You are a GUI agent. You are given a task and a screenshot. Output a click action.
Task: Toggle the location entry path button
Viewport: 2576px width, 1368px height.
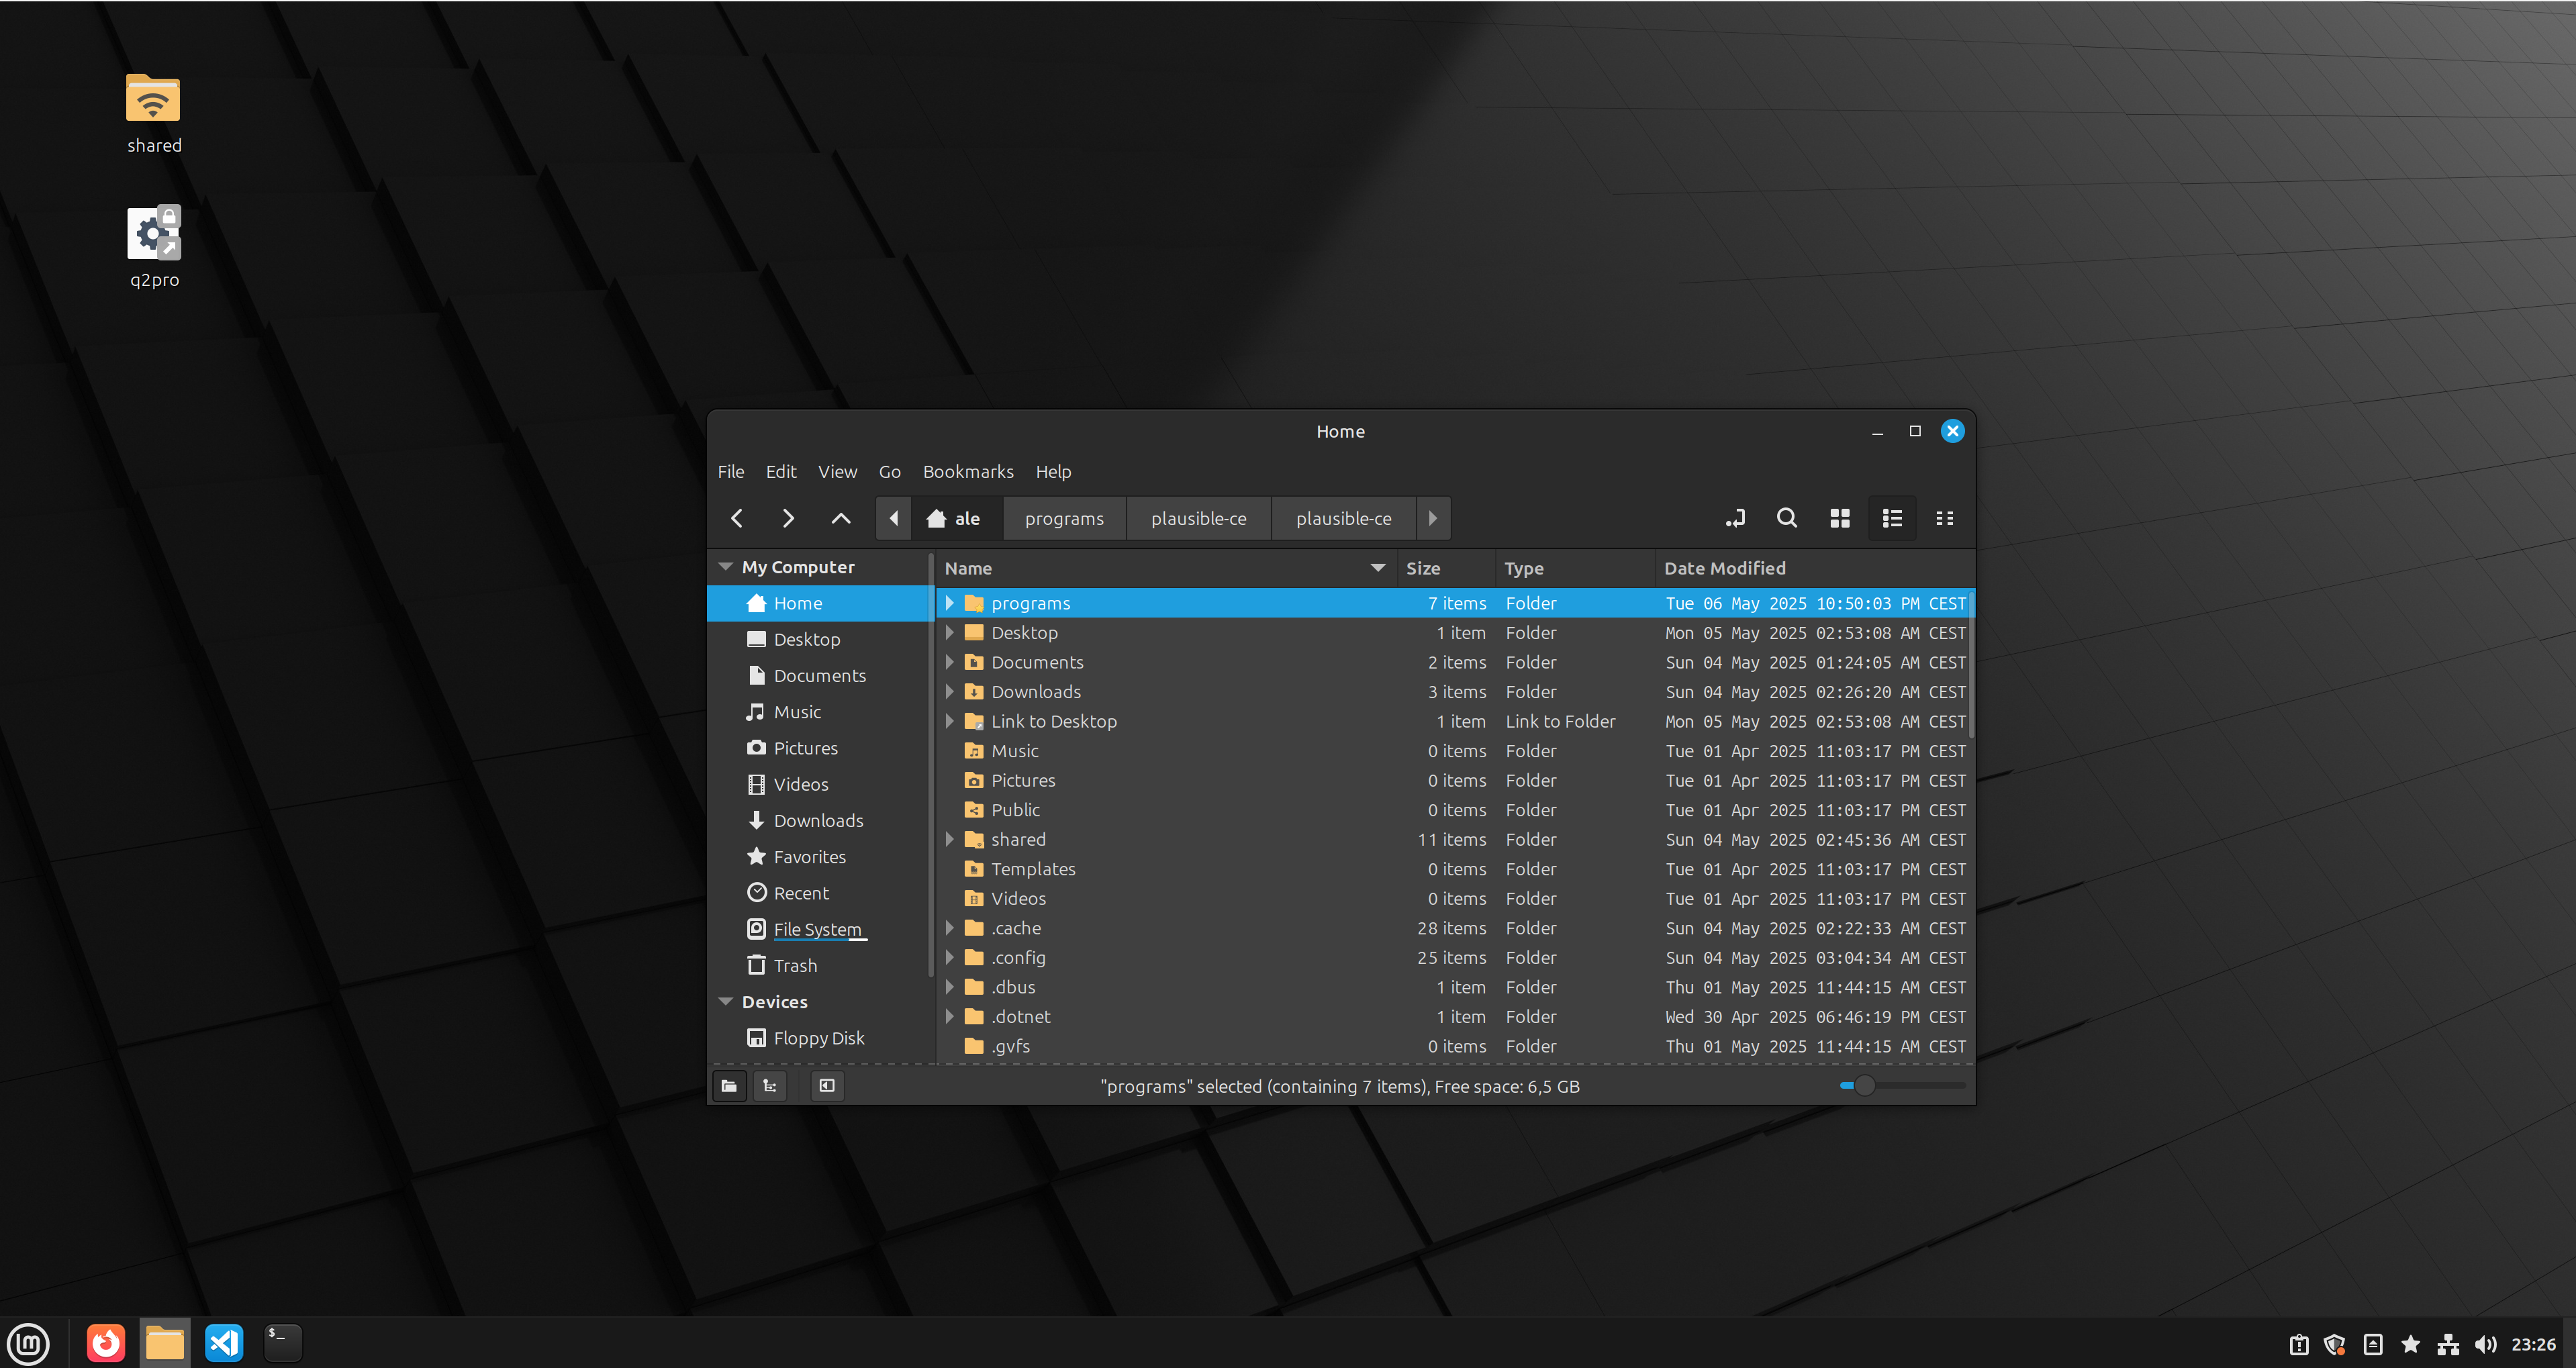click(1734, 518)
